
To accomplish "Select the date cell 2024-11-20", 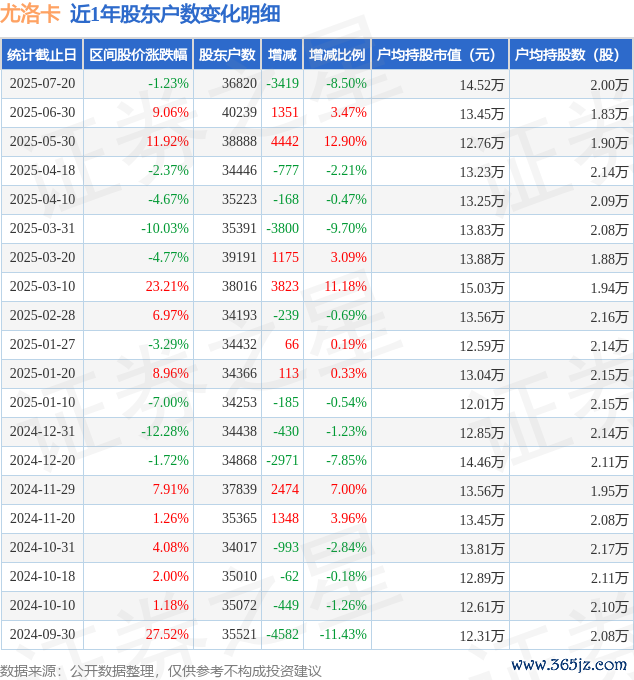I will pyautogui.click(x=42, y=518).
